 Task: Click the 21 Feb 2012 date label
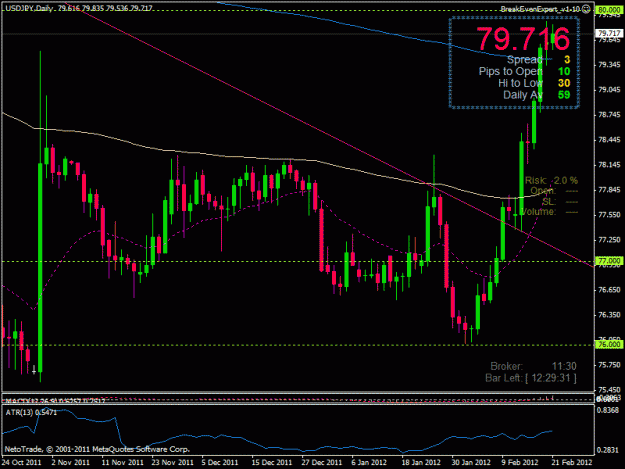pyautogui.click(x=572, y=462)
